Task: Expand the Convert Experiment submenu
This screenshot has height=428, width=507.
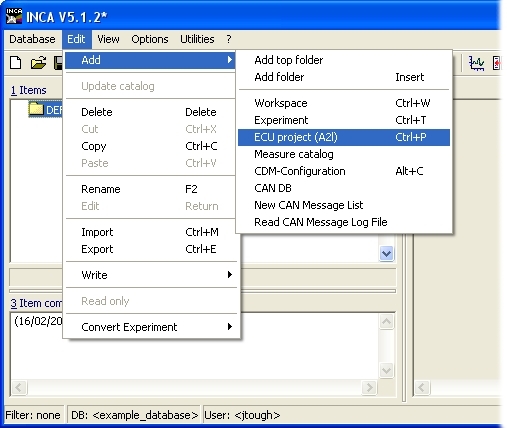Action: (151, 327)
